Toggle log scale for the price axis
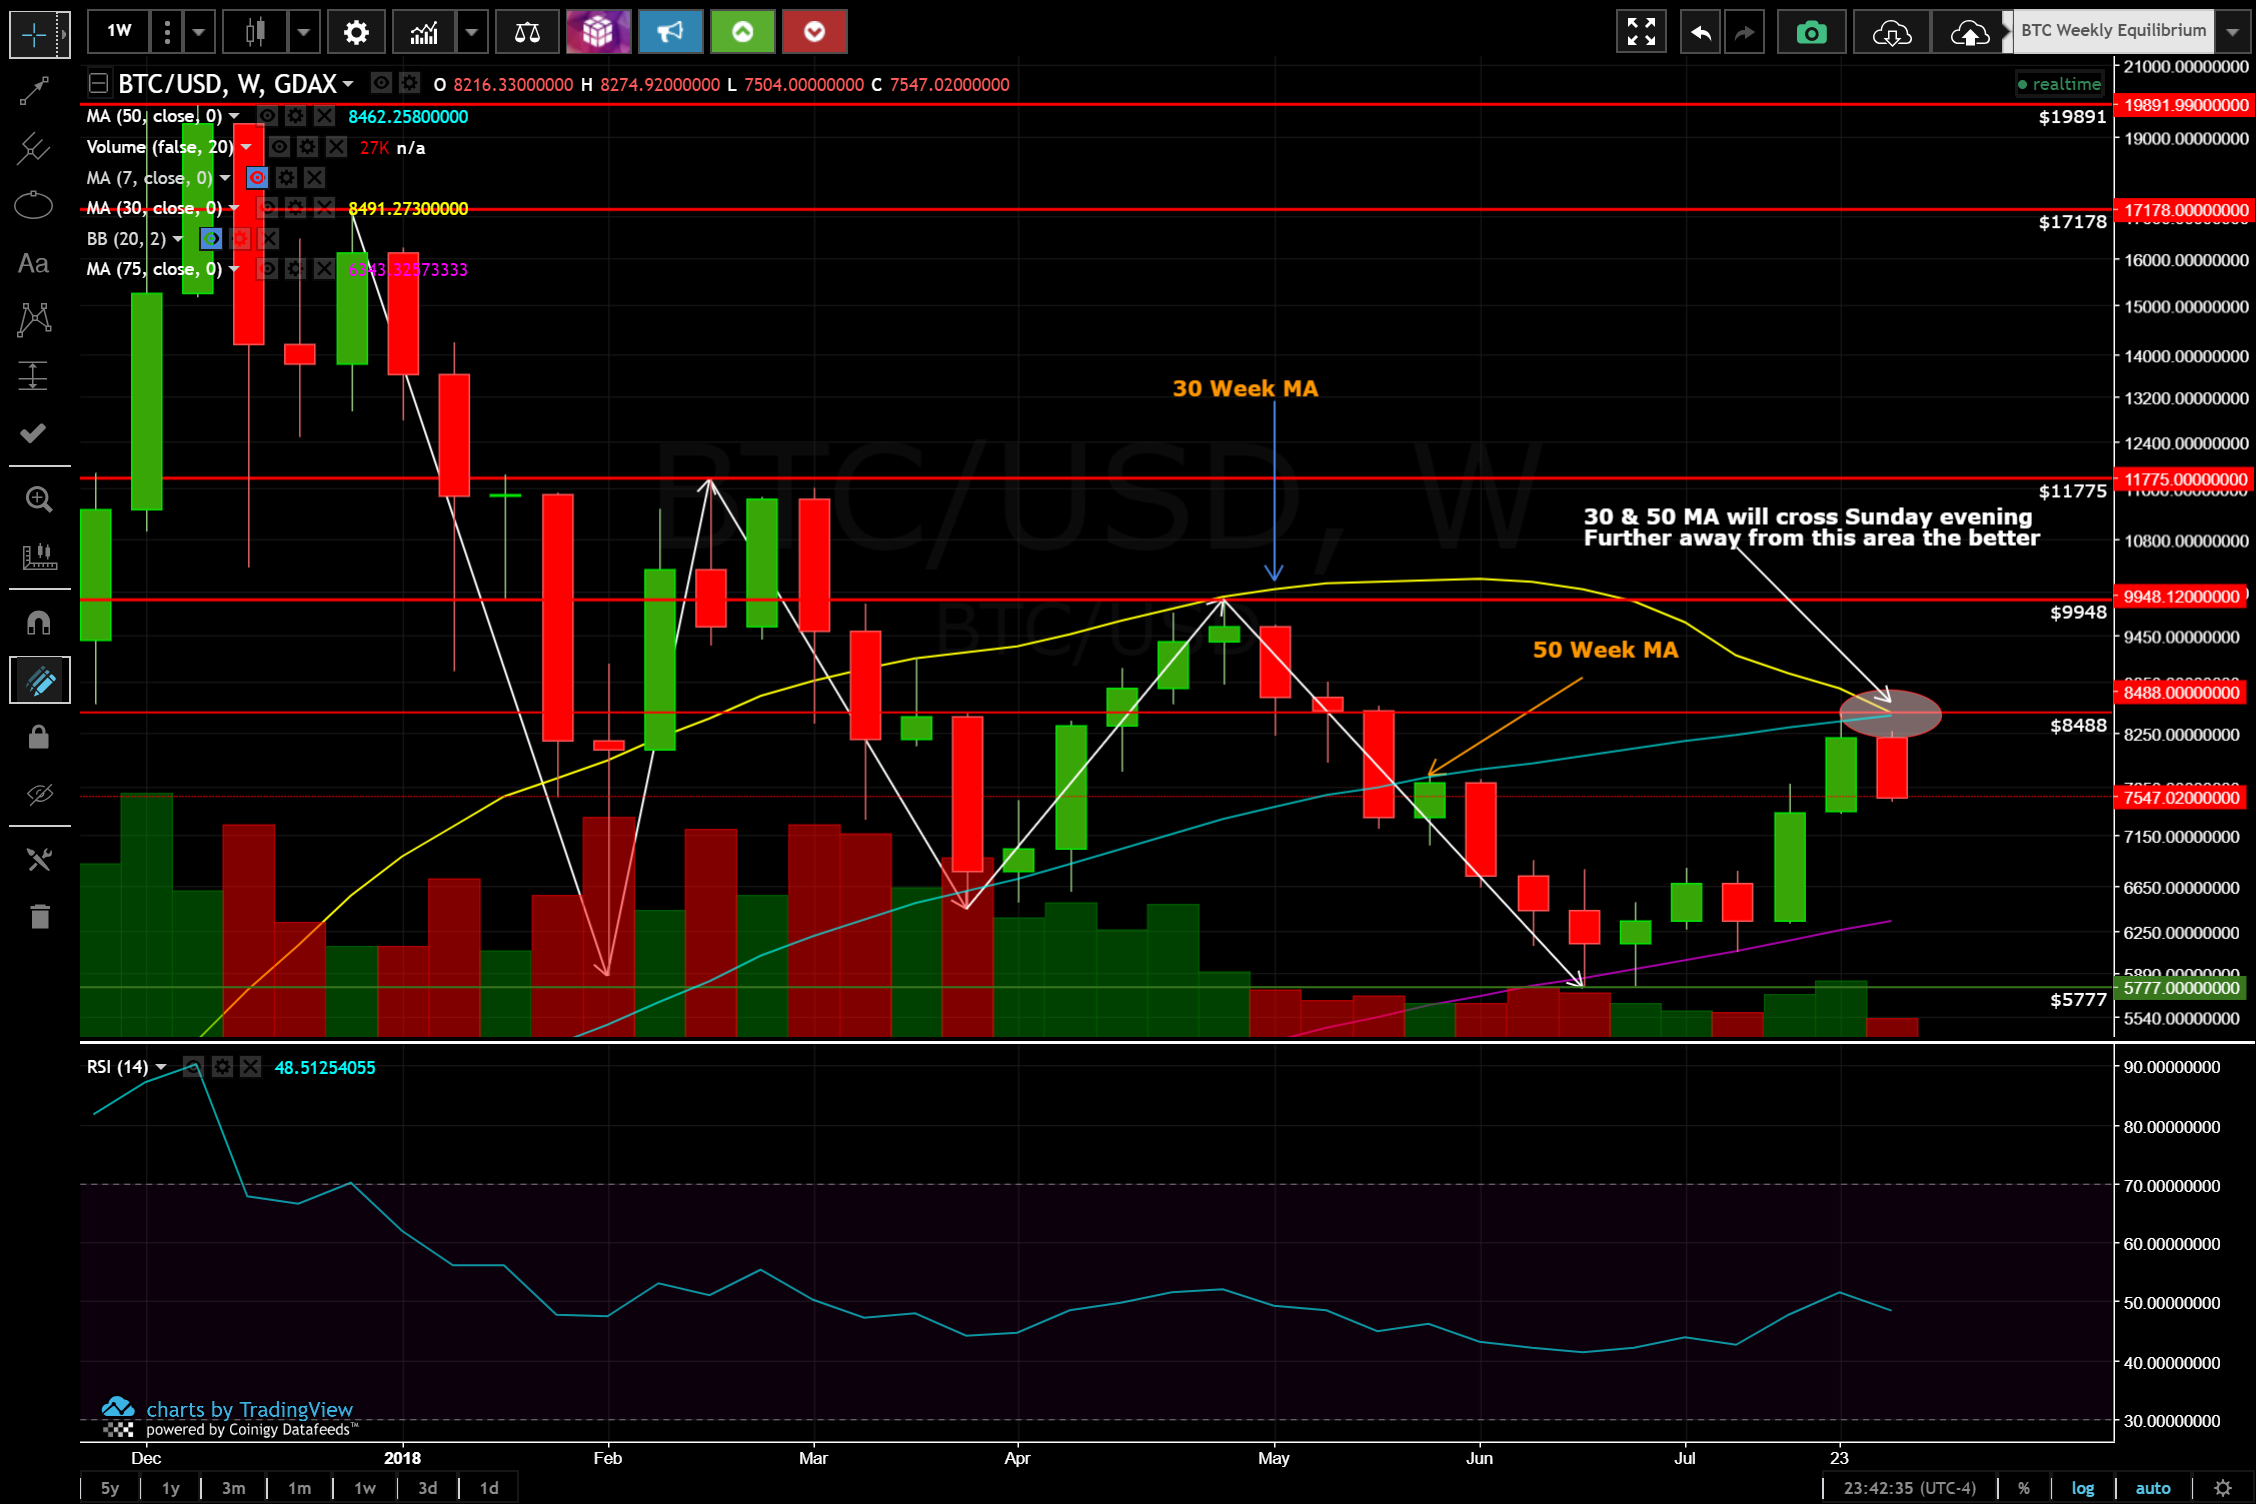2256x1504 pixels. point(2082,1488)
